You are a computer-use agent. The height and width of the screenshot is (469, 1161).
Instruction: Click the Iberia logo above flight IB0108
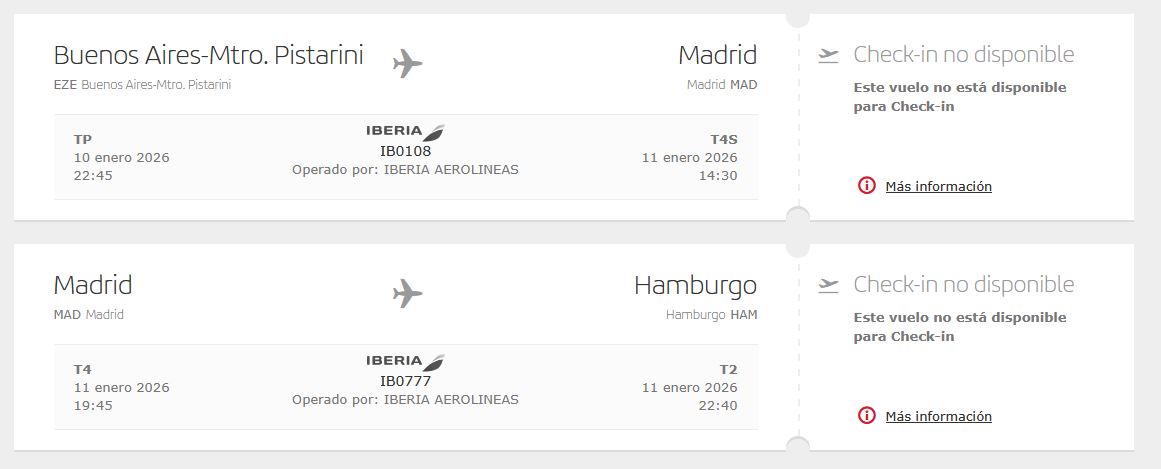pos(405,131)
